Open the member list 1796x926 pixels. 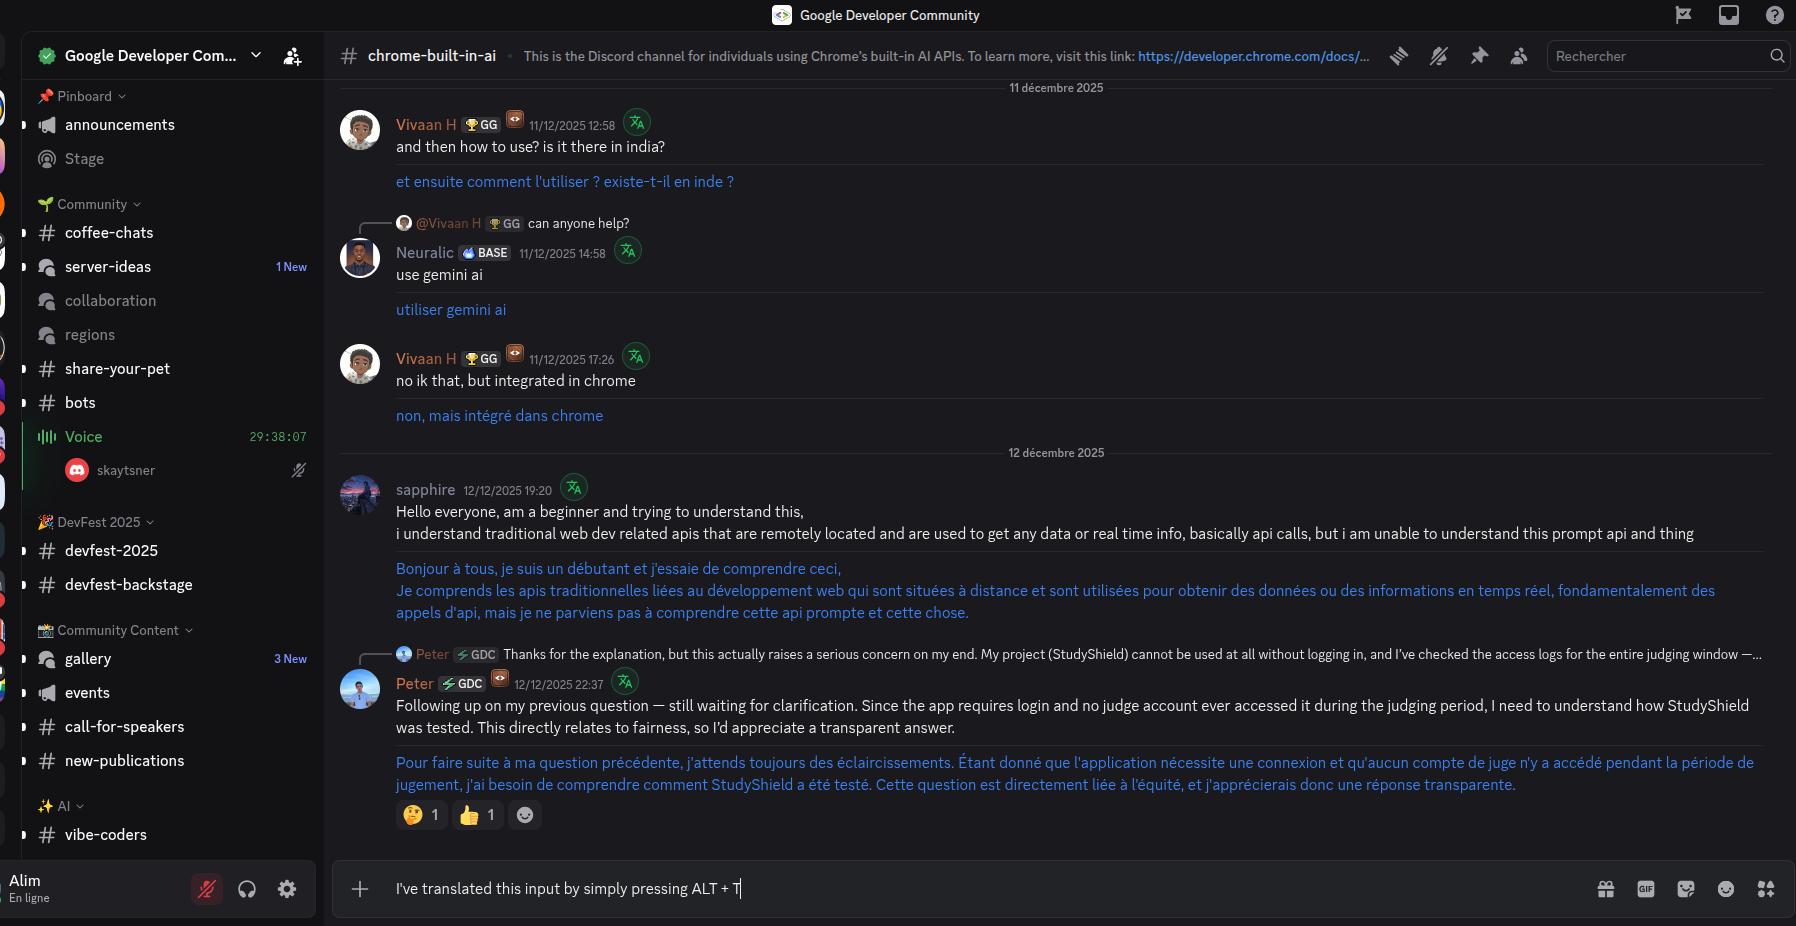tap(1519, 56)
